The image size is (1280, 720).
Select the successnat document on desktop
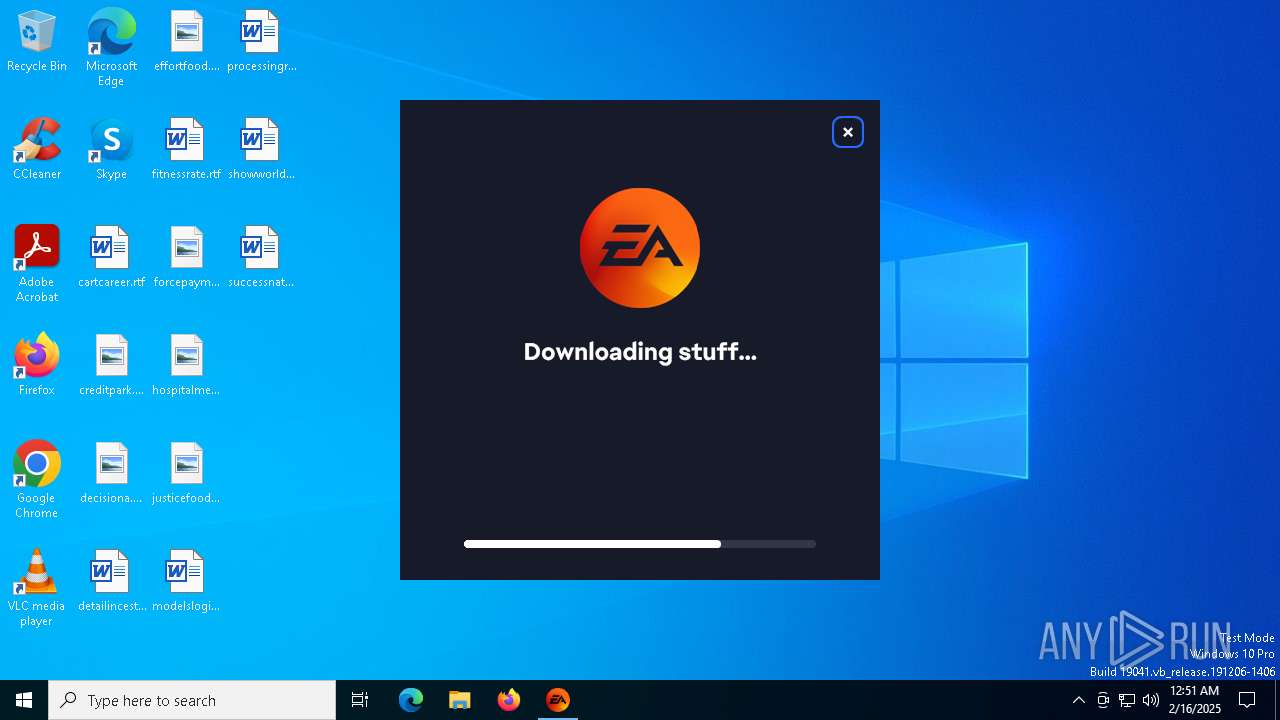[261, 258]
